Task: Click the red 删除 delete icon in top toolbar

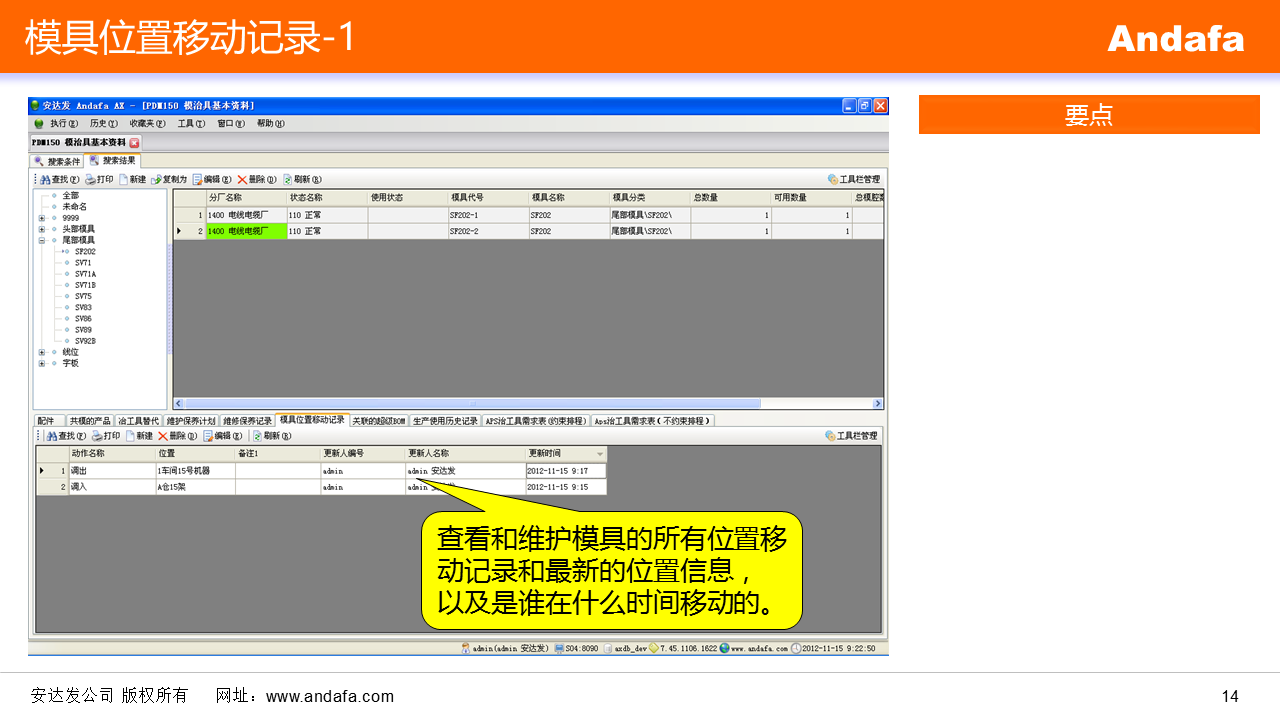Action: click(242, 179)
